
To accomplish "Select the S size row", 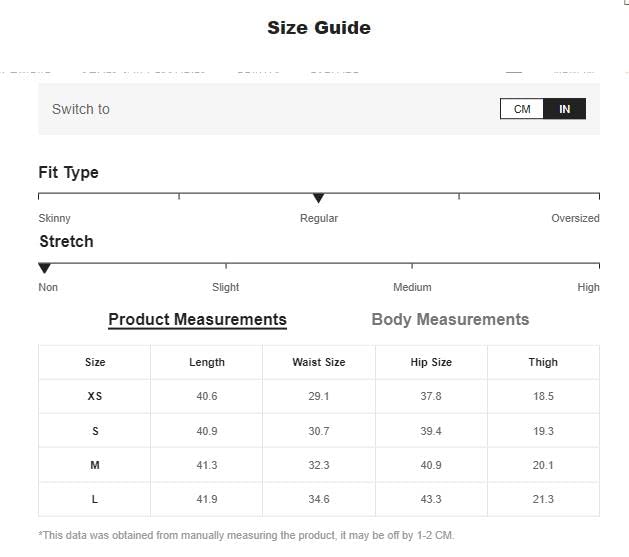I will pos(95,431).
